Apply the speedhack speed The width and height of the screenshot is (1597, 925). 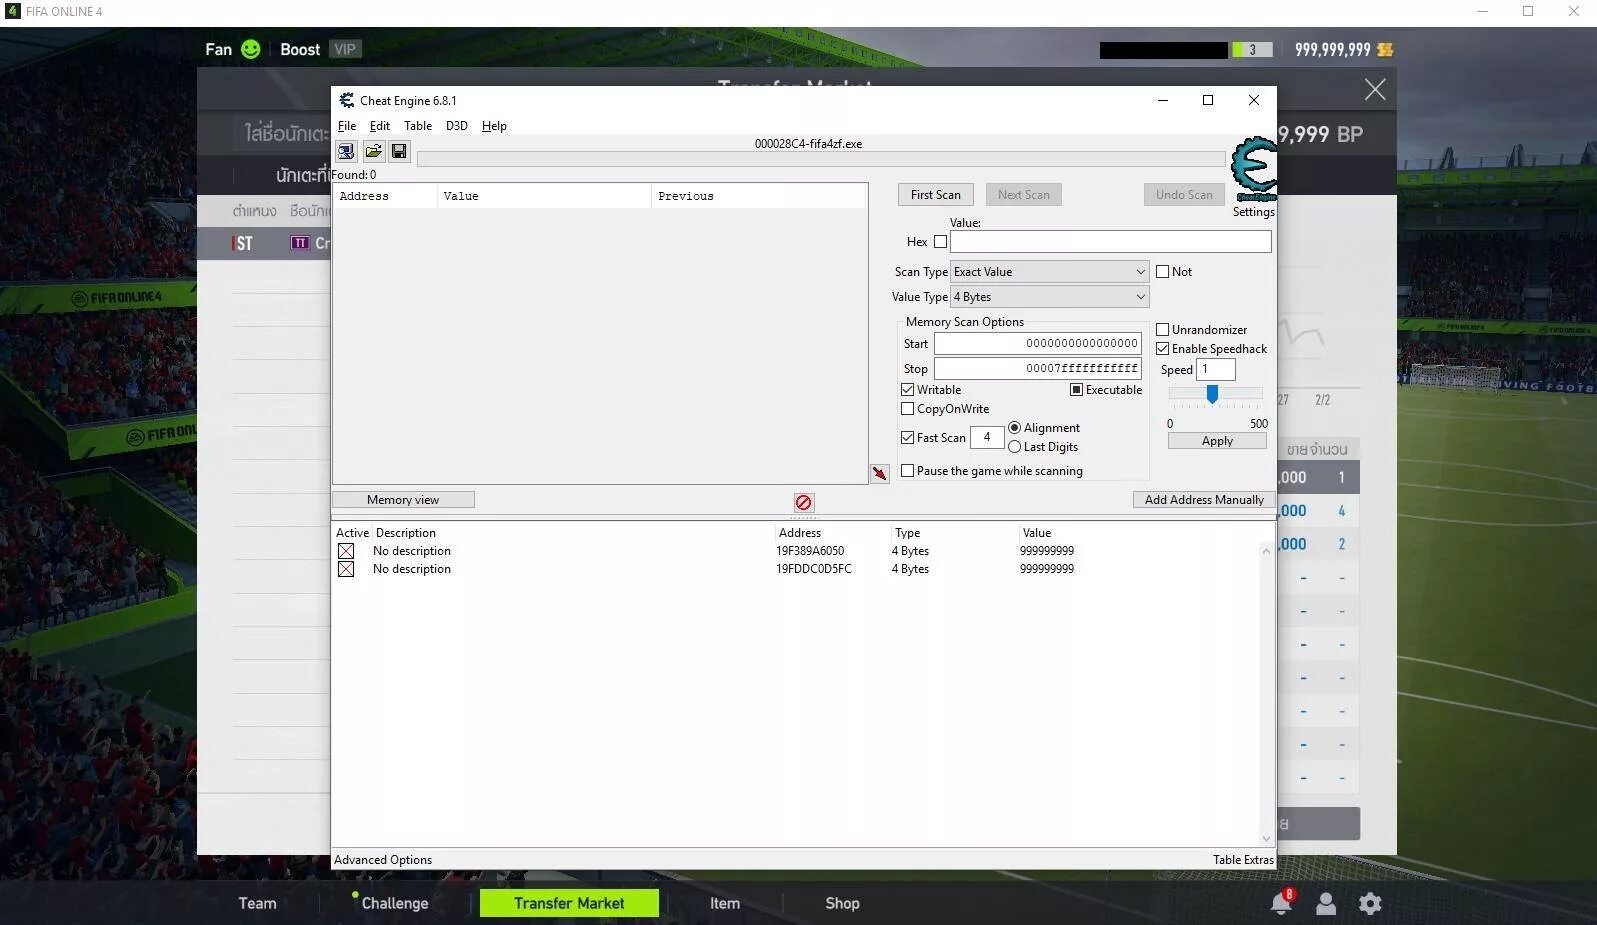coord(1217,441)
